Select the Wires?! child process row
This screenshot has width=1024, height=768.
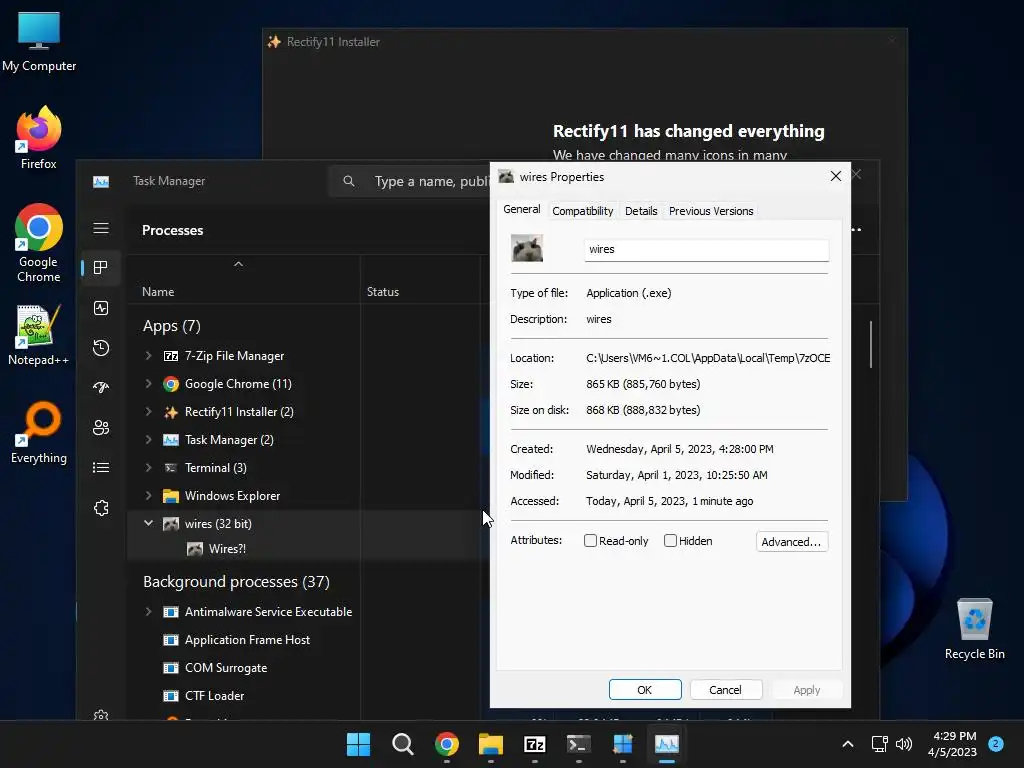pyautogui.click(x=308, y=549)
